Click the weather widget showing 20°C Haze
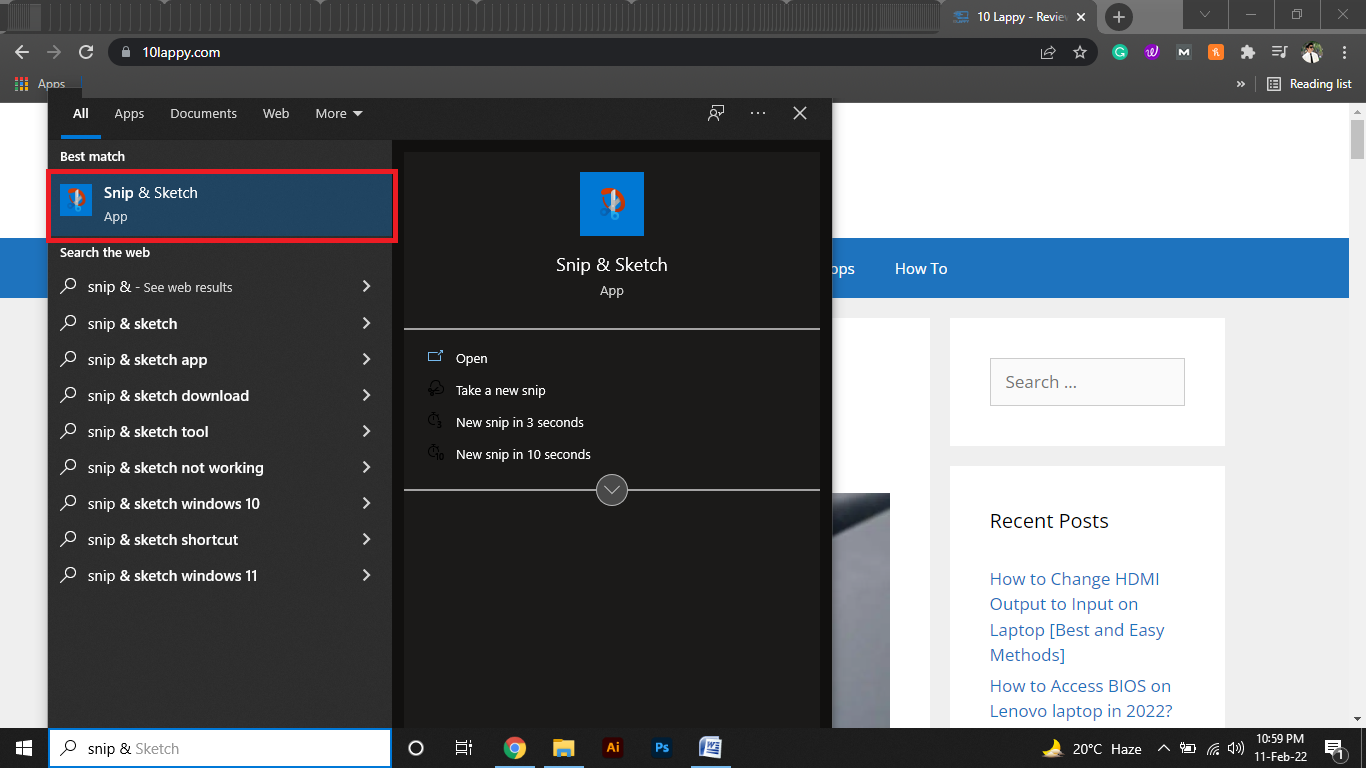This screenshot has width=1366, height=768. [x=1093, y=748]
